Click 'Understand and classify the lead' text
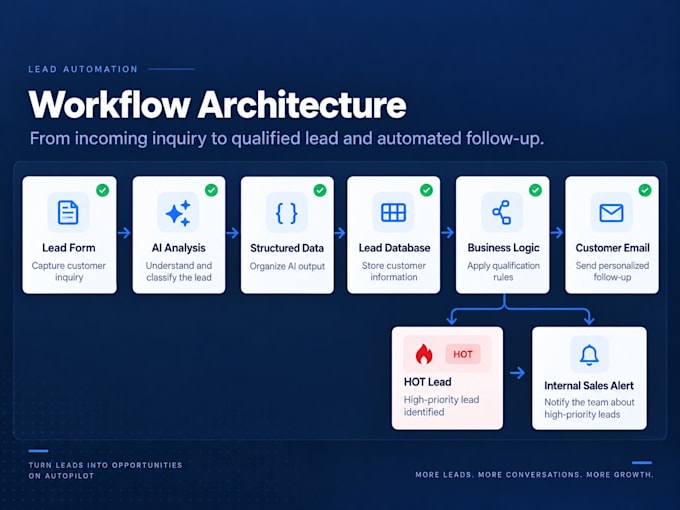This screenshot has width=680, height=510. [x=179, y=271]
